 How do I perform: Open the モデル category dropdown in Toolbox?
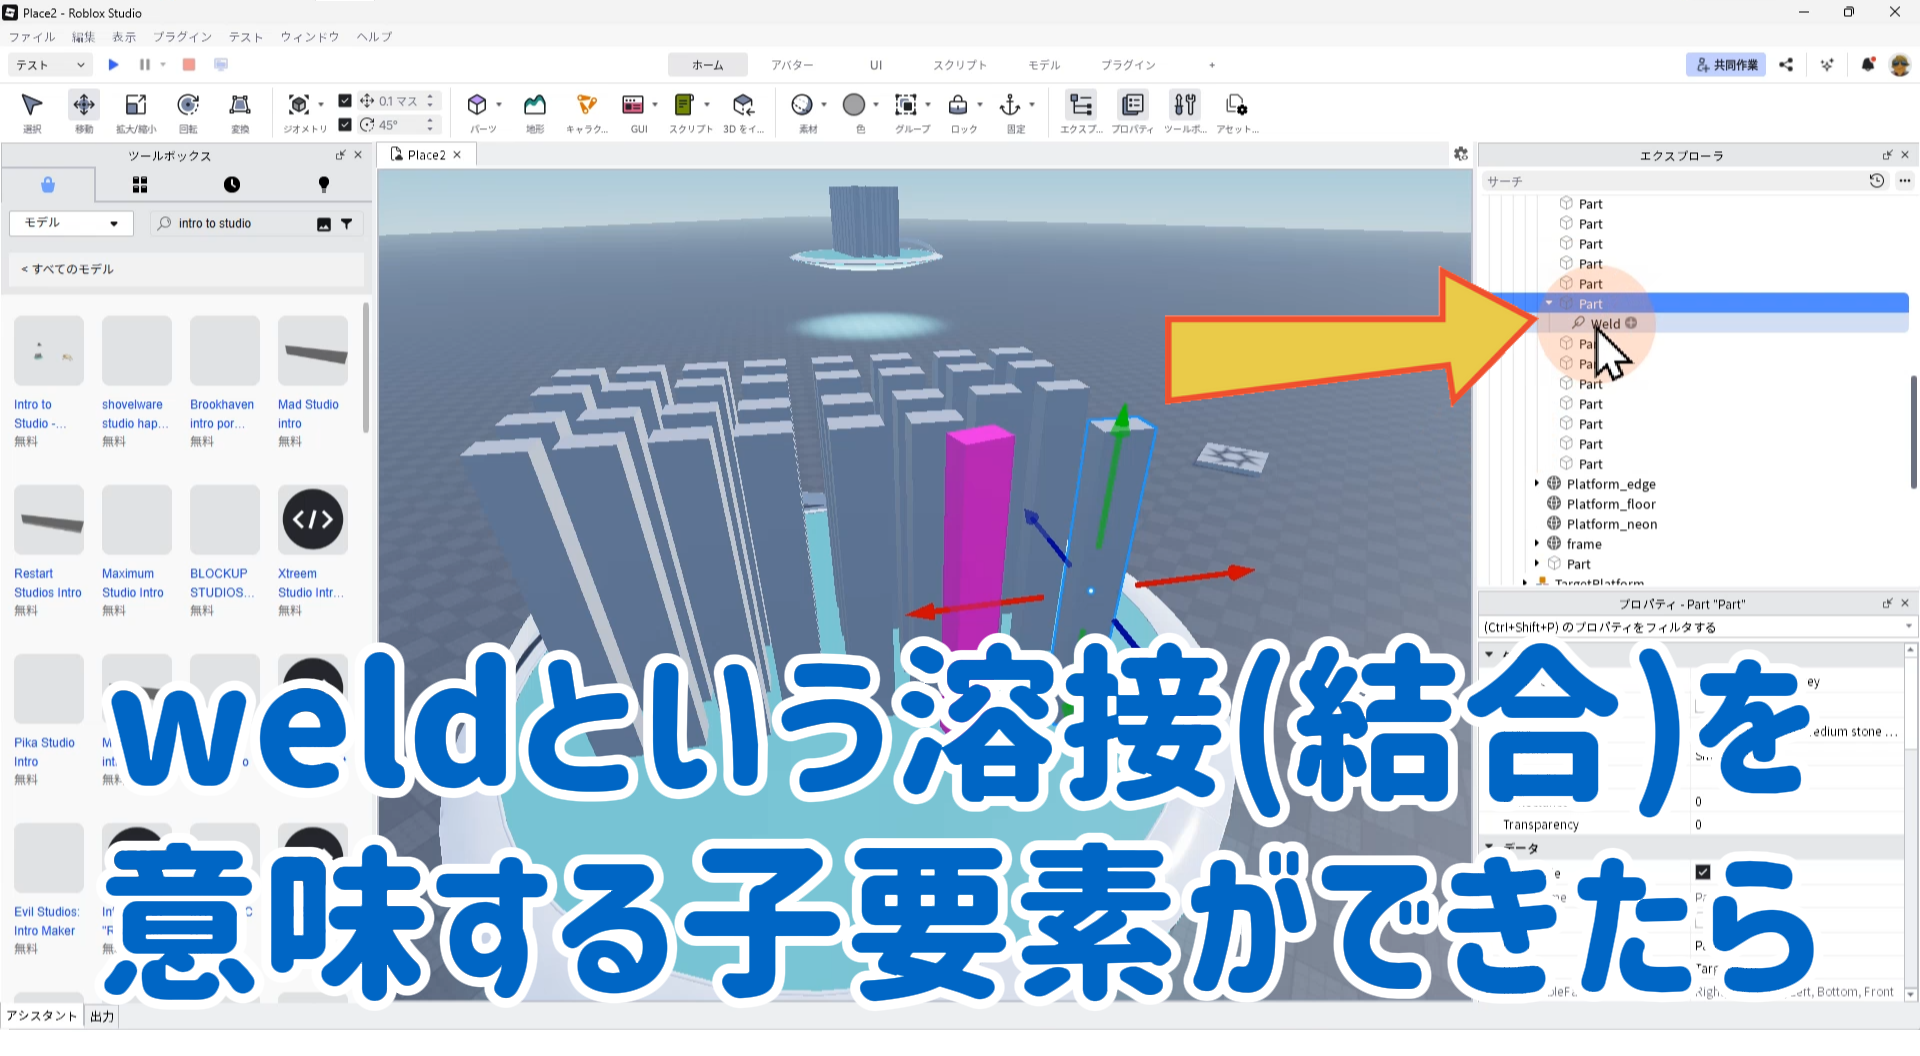tap(70, 223)
